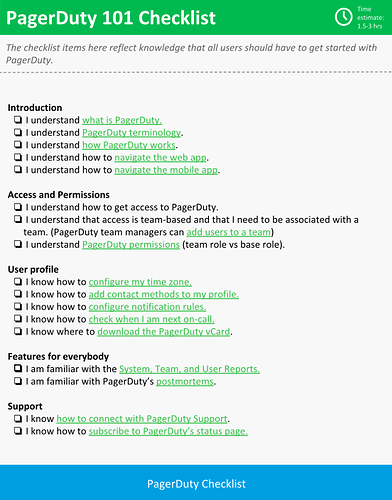The image size is (392, 500).
Task: Open 'add contact methods to my profile' link
Action: point(164,294)
